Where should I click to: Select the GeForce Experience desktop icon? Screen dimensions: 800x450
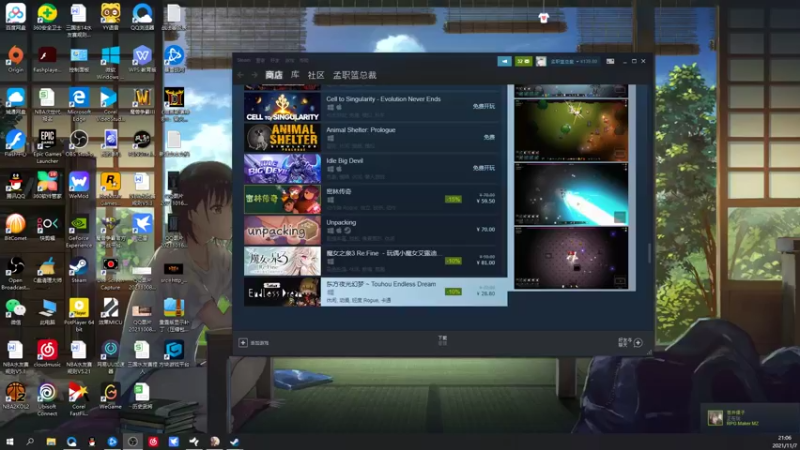coord(79,231)
